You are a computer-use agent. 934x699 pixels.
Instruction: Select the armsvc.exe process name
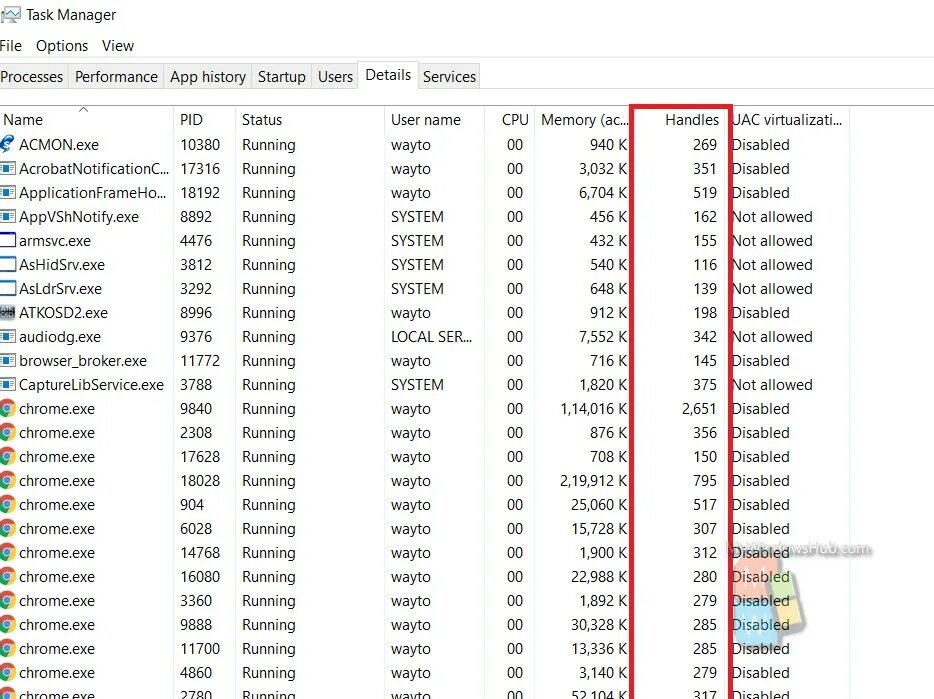coord(55,241)
